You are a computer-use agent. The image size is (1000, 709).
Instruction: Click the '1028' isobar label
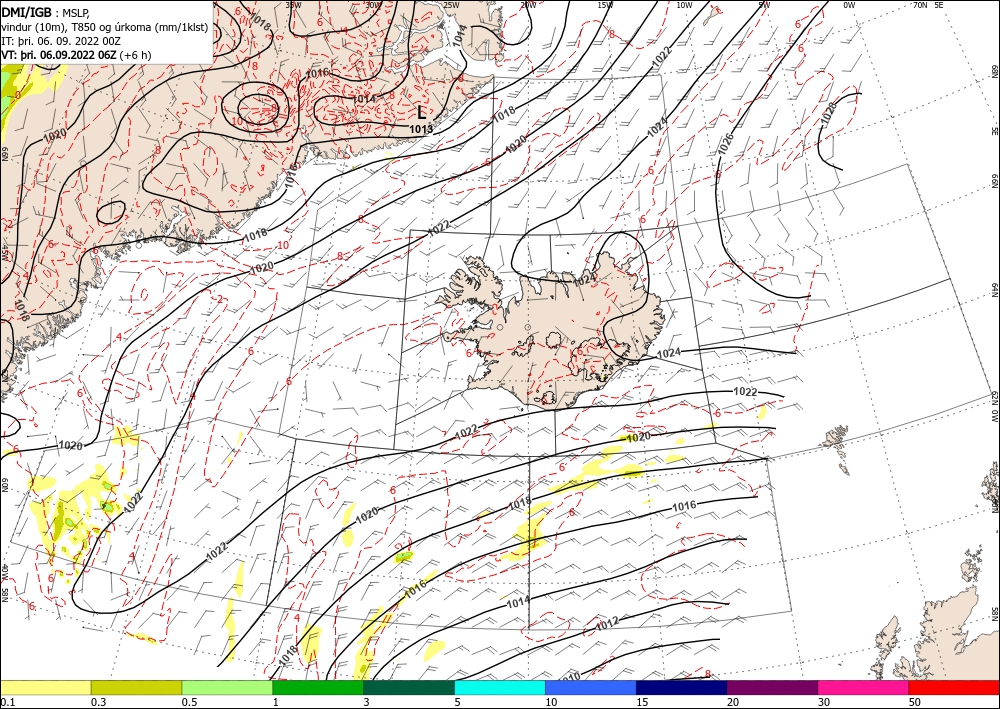828,112
